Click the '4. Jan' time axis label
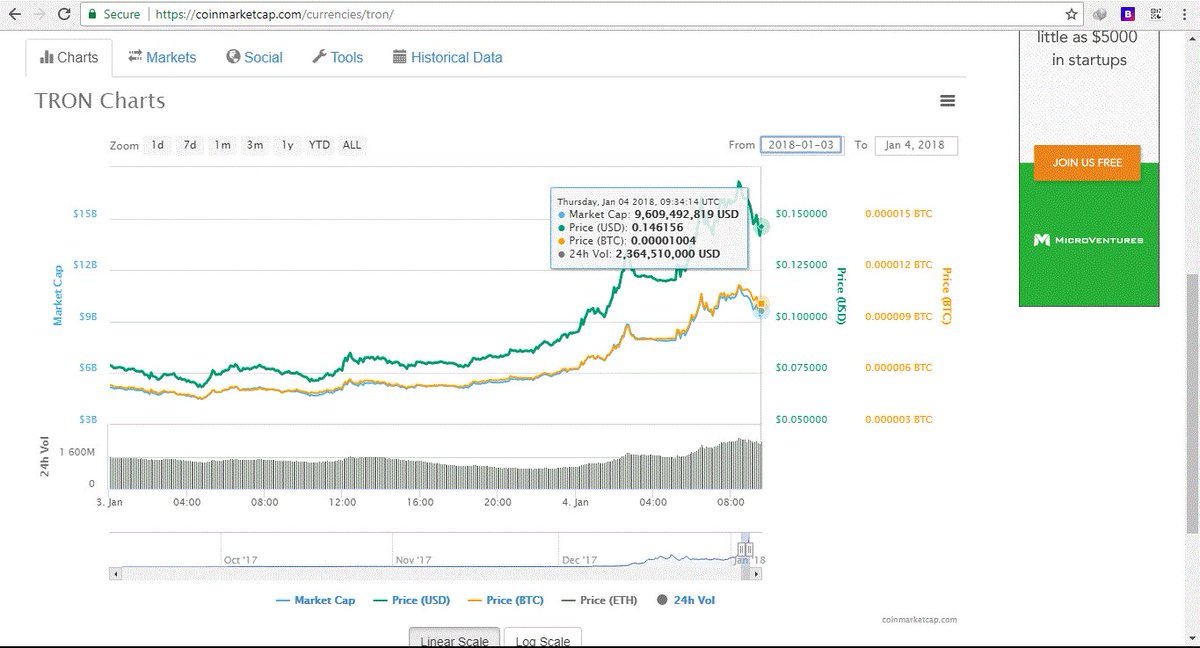Screen dimensions: 1200x648 coord(575,502)
